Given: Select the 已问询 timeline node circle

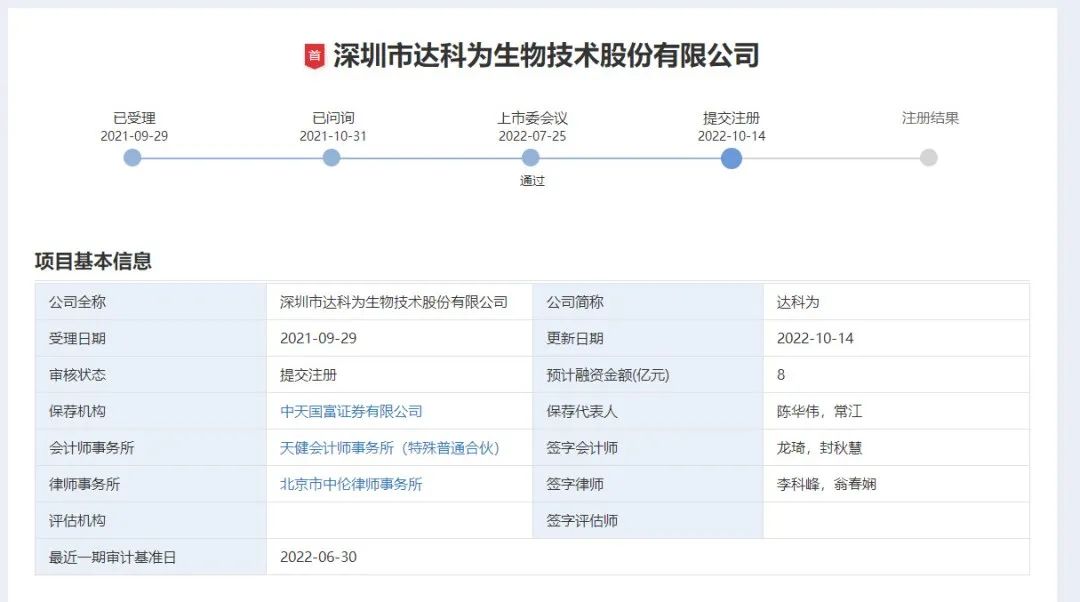Looking at the screenshot, I should click(332, 158).
